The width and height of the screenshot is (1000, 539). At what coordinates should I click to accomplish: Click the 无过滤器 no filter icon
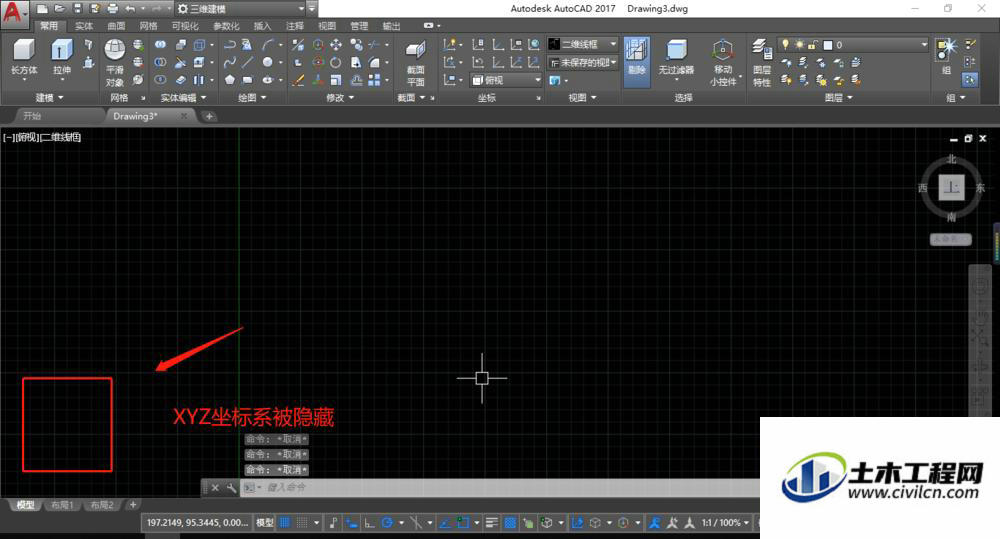pyautogui.click(x=676, y=57)
